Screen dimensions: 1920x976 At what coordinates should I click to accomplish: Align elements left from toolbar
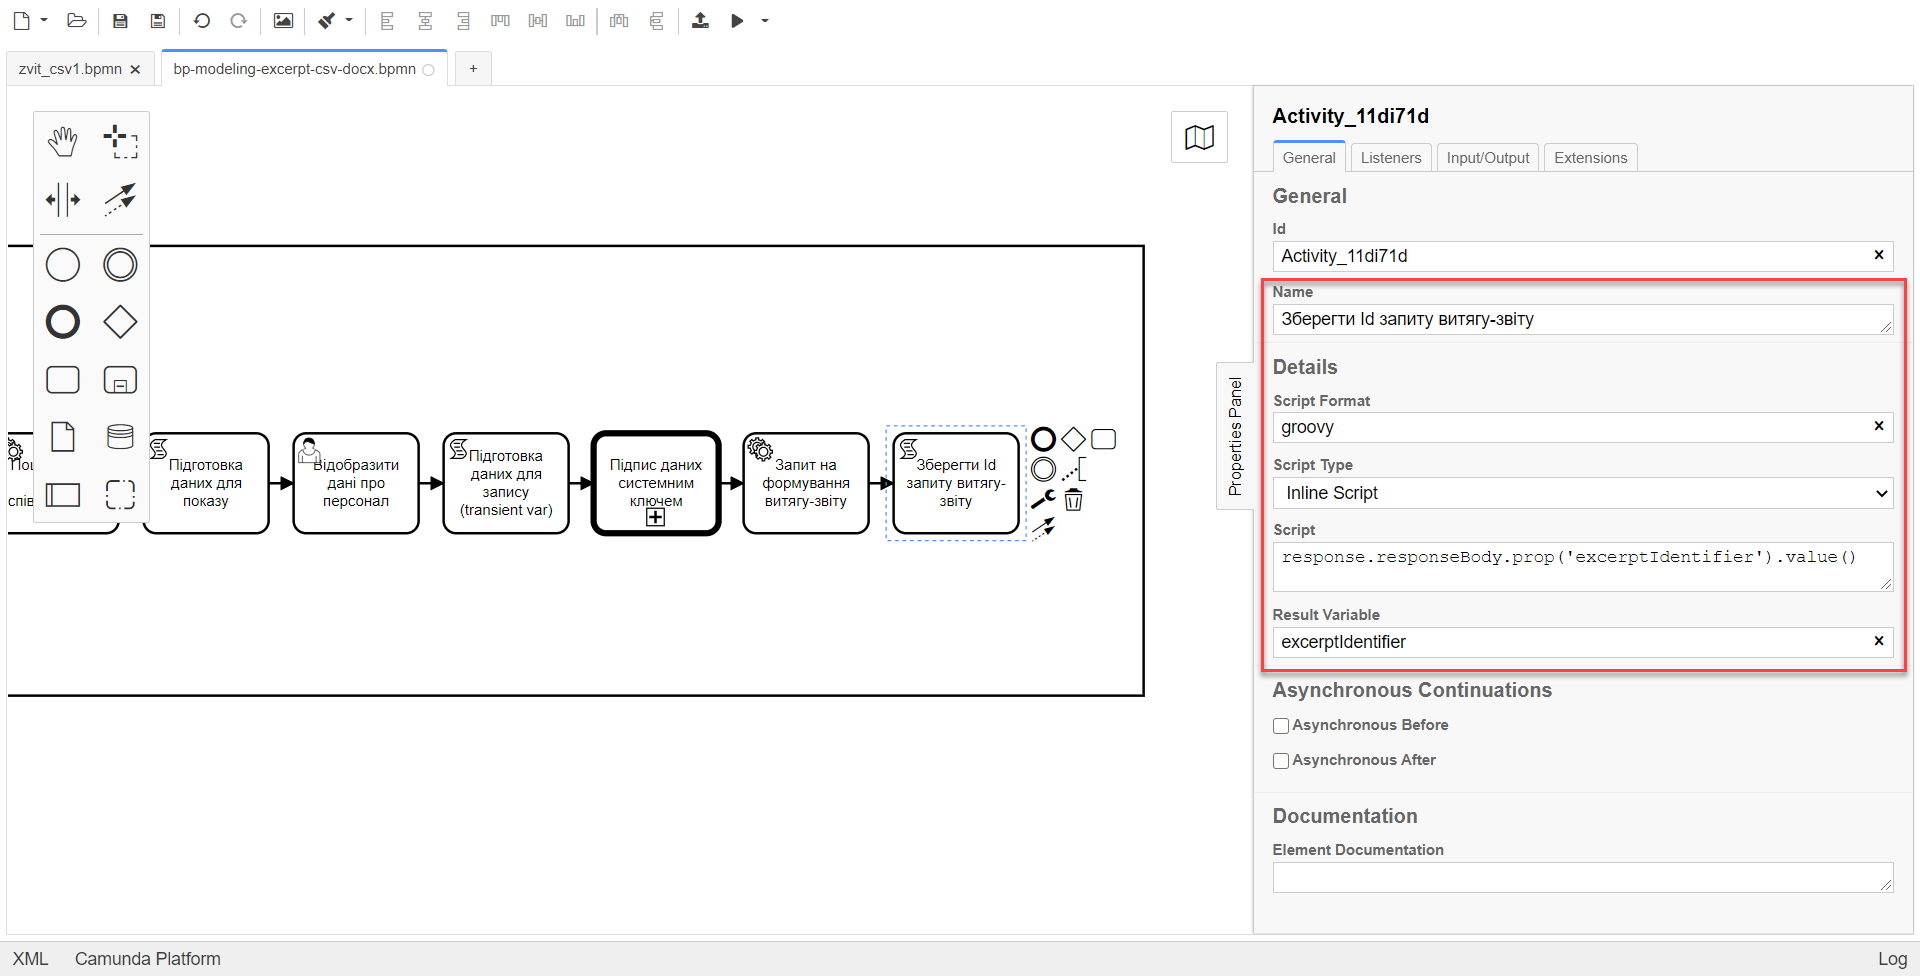(388, 20)
